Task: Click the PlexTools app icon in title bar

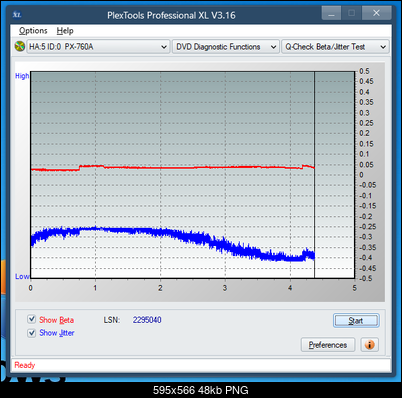Action: 17,15
